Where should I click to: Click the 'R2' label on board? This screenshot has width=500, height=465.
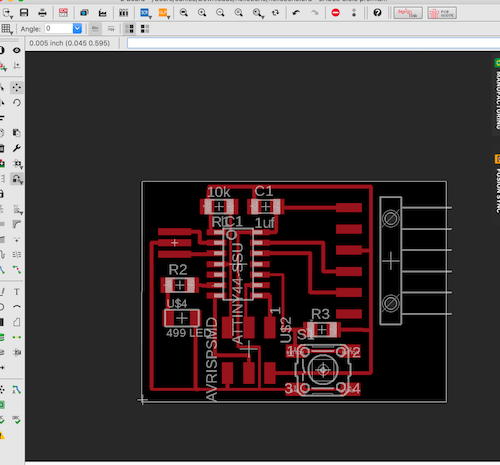[178, 269]
